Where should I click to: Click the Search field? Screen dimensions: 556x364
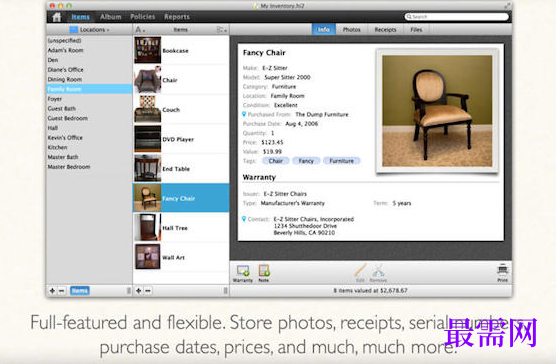(x=456, y=17)
